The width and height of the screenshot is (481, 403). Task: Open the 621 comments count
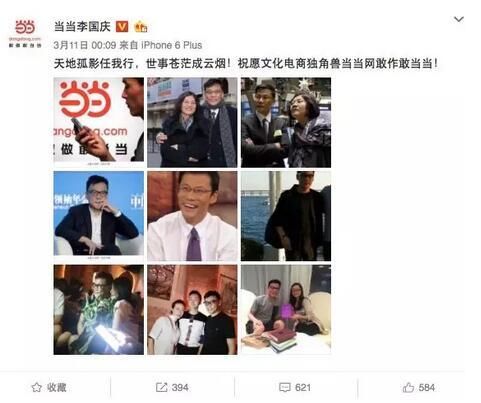(x=303, y=387)
